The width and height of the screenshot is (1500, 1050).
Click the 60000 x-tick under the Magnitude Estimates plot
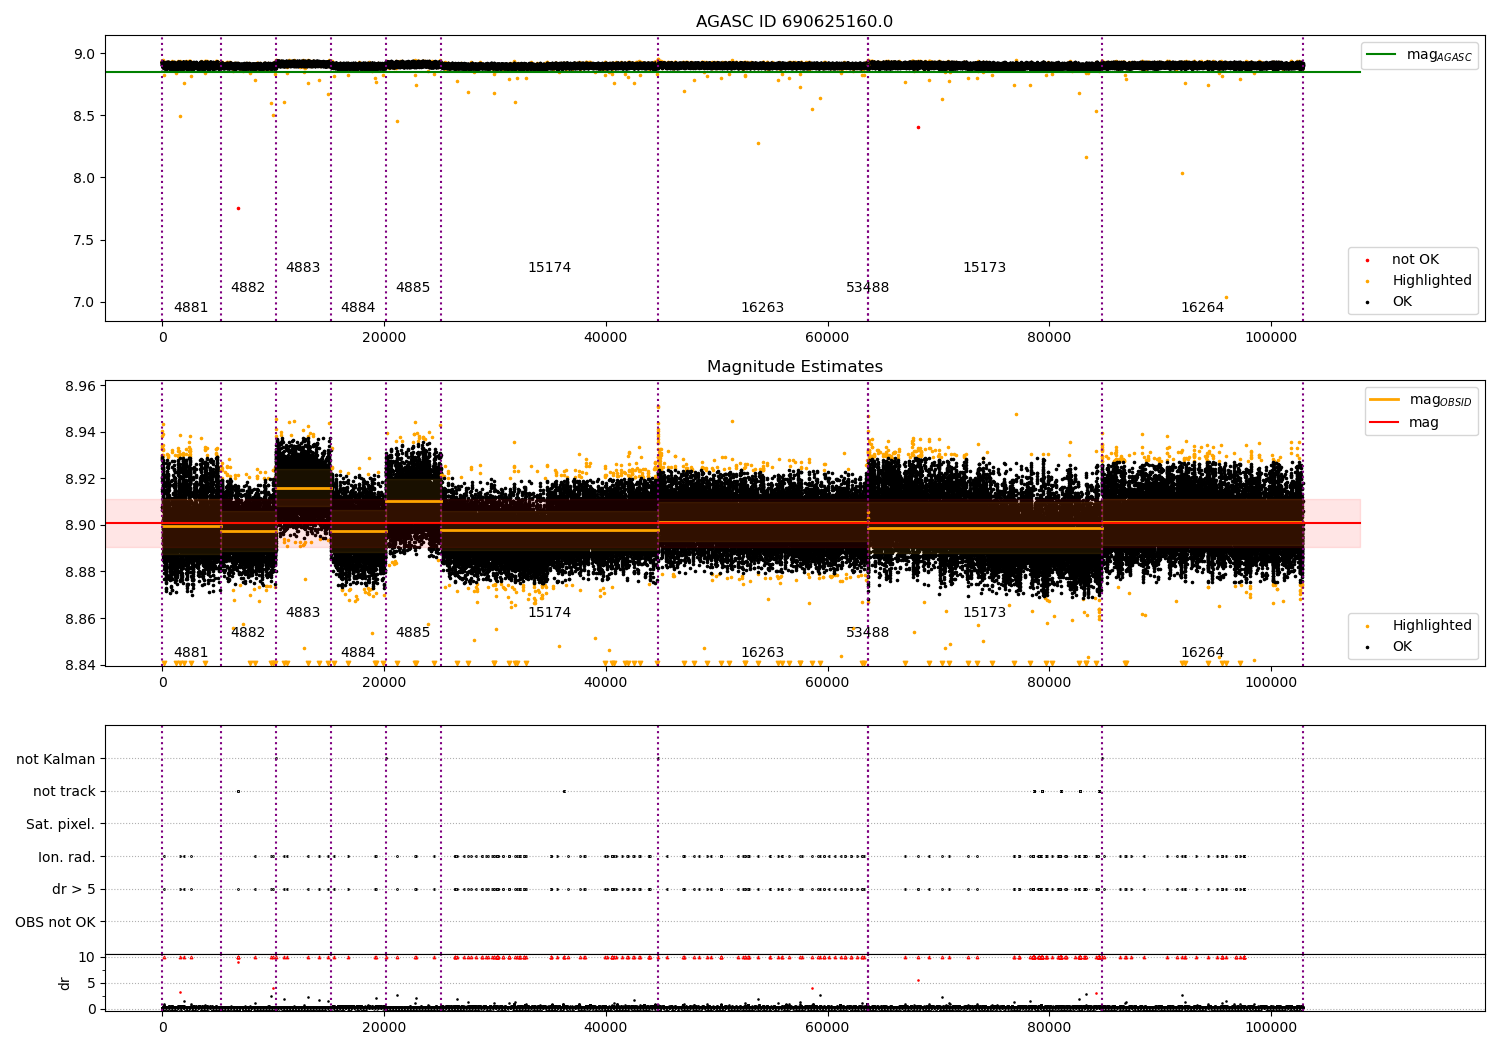(828, 683)
